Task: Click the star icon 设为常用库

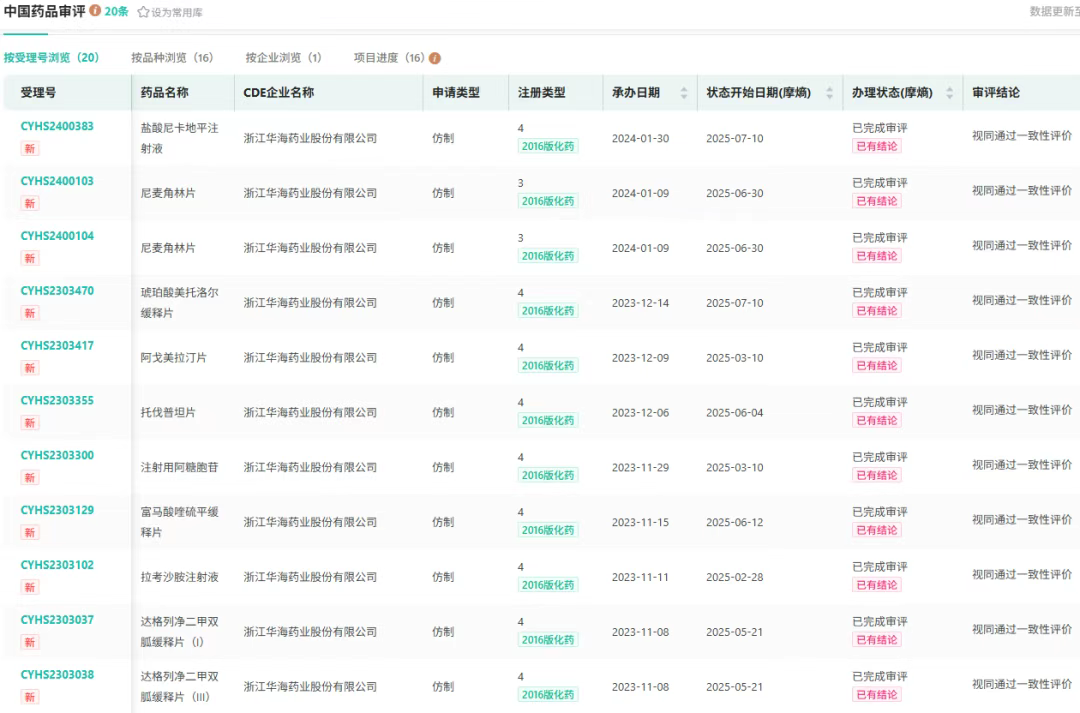Action: 143,12
